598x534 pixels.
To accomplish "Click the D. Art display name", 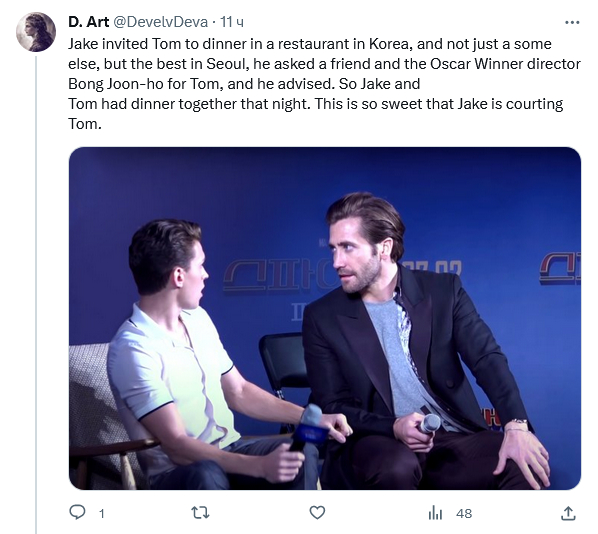I will tap(88, 22).
